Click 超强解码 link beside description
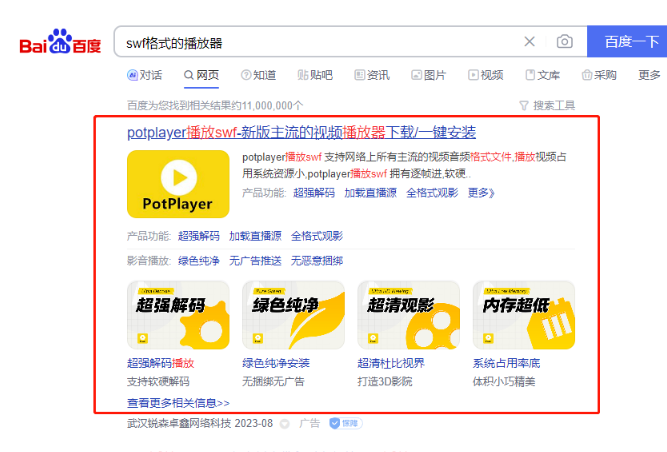667x452 pixels. (314, 193)
